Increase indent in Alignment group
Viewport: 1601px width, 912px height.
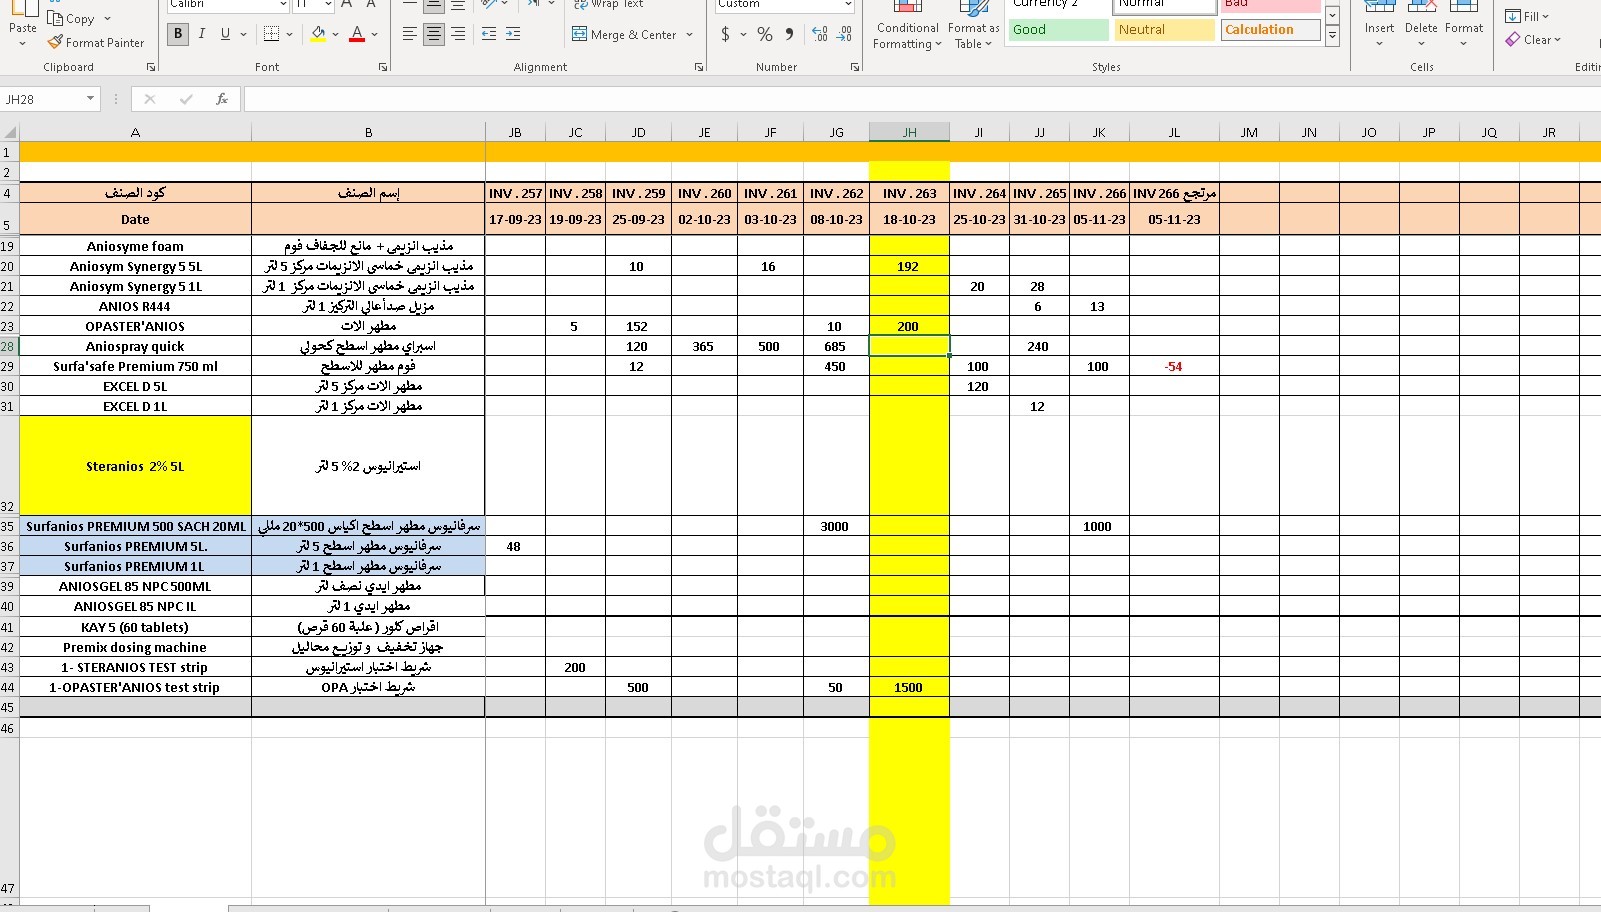513,34
